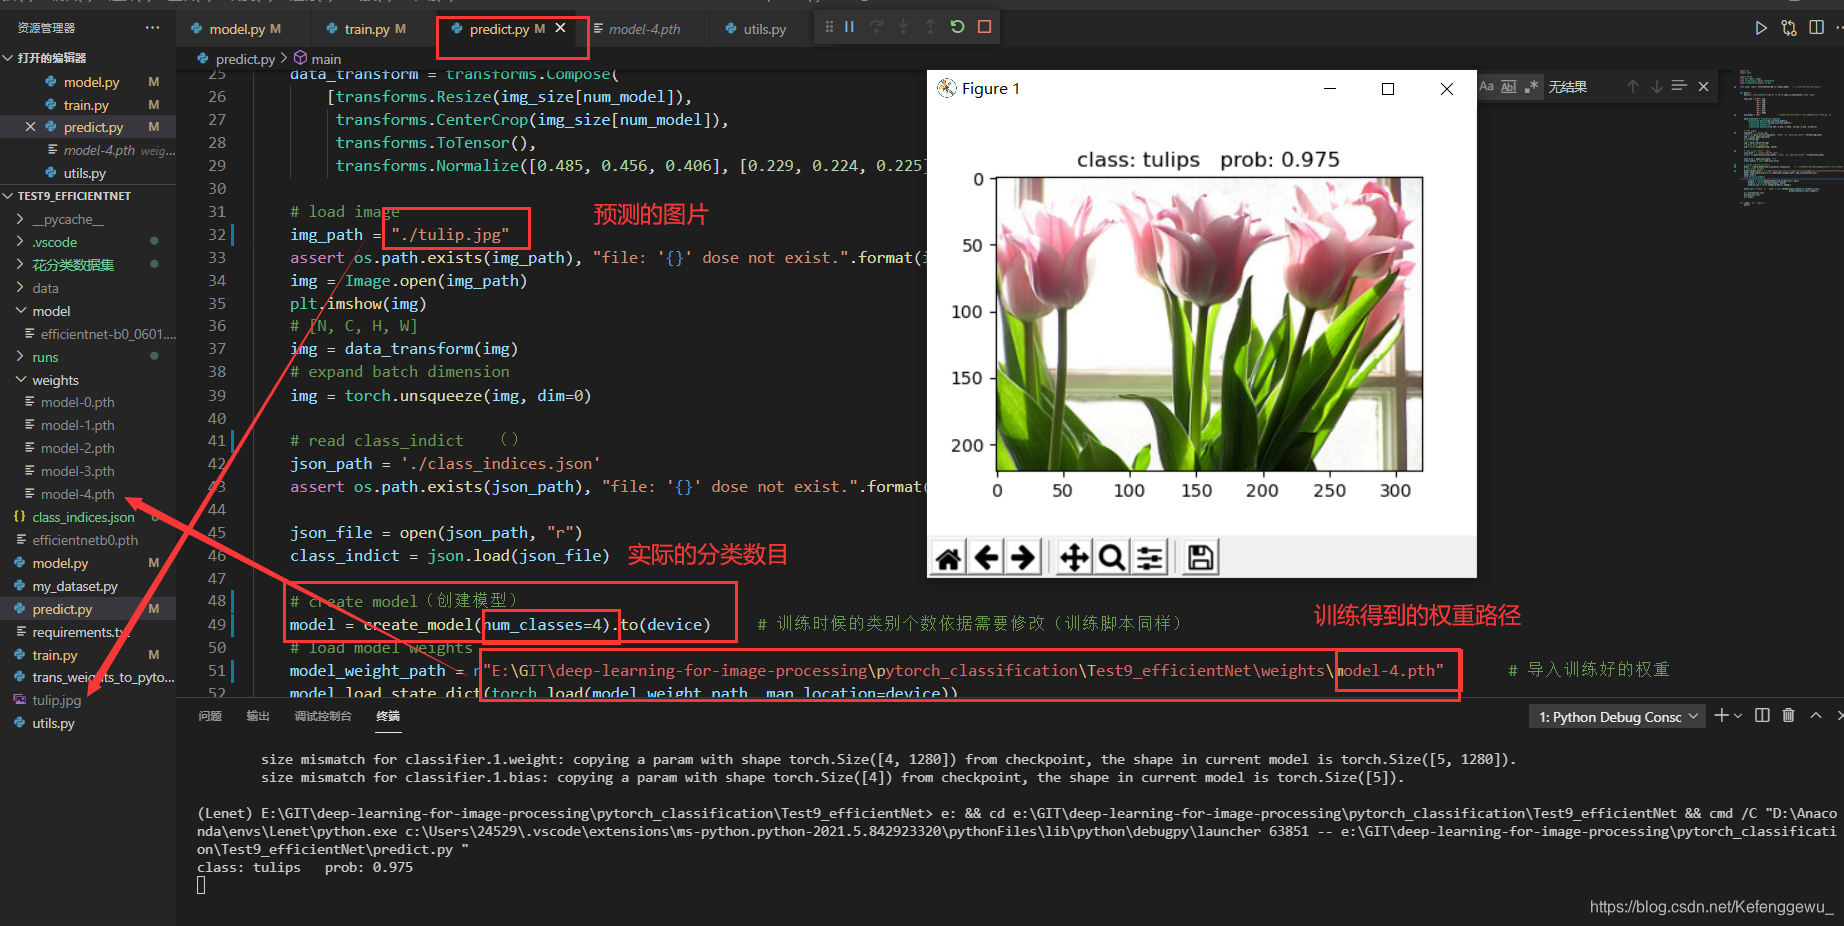Viewport: 1844px width, 926px height.
Task: Select the Terminal panel tab
Action: pos(388,716)
